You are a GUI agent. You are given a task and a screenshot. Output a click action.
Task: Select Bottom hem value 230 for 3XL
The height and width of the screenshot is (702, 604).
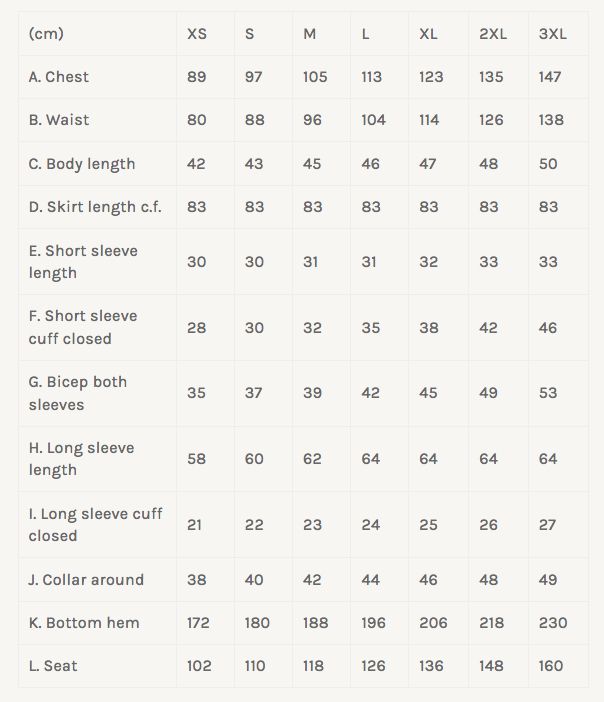coord(552,623)
